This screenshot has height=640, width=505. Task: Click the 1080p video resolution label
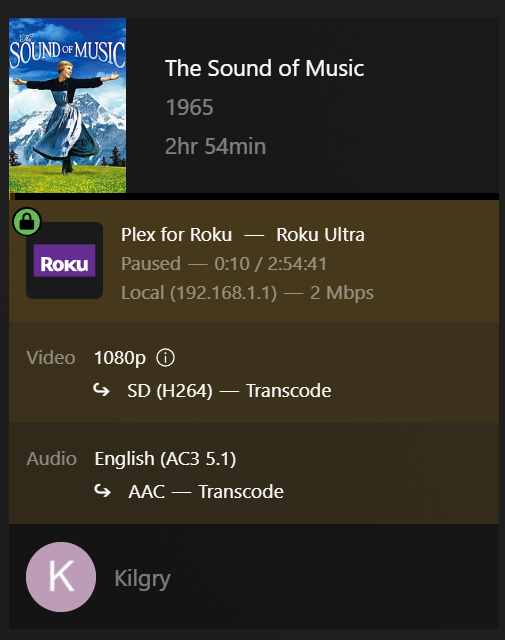120,358
